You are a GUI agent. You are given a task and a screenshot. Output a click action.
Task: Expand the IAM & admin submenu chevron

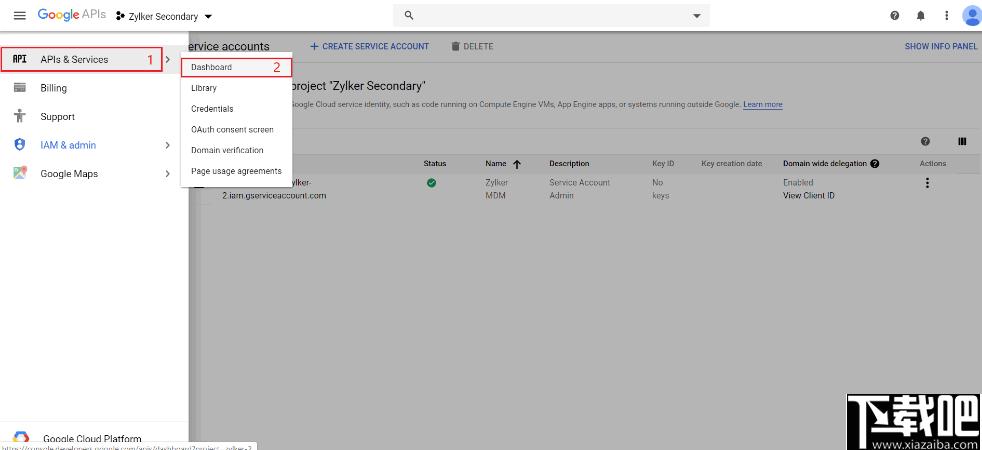(x=167, y=145)
